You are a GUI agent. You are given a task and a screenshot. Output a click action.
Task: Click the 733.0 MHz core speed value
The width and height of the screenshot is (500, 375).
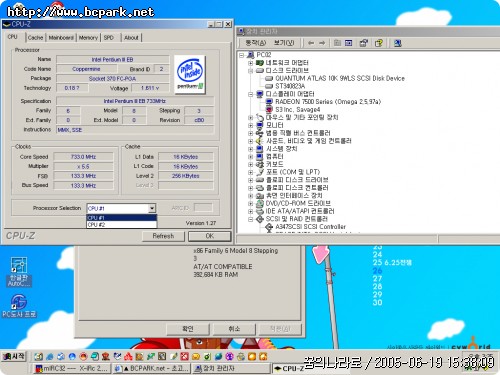83,157
